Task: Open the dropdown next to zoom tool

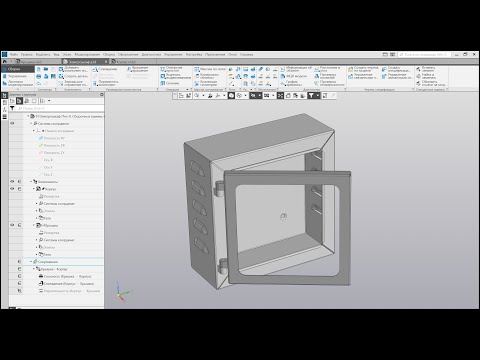Action: [x=203, y=96]
